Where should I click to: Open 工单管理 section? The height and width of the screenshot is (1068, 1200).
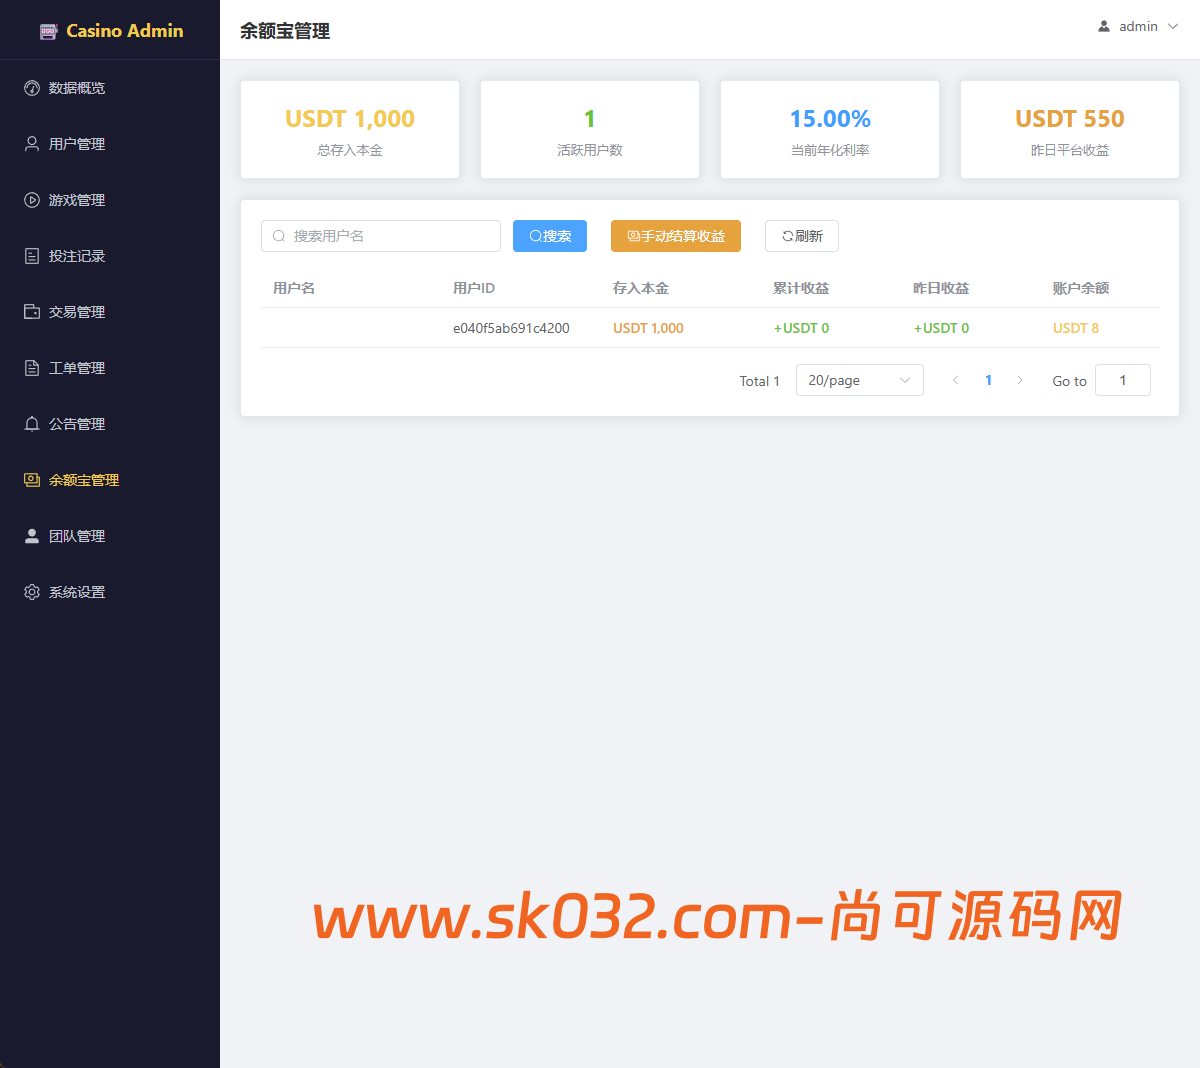110,368
